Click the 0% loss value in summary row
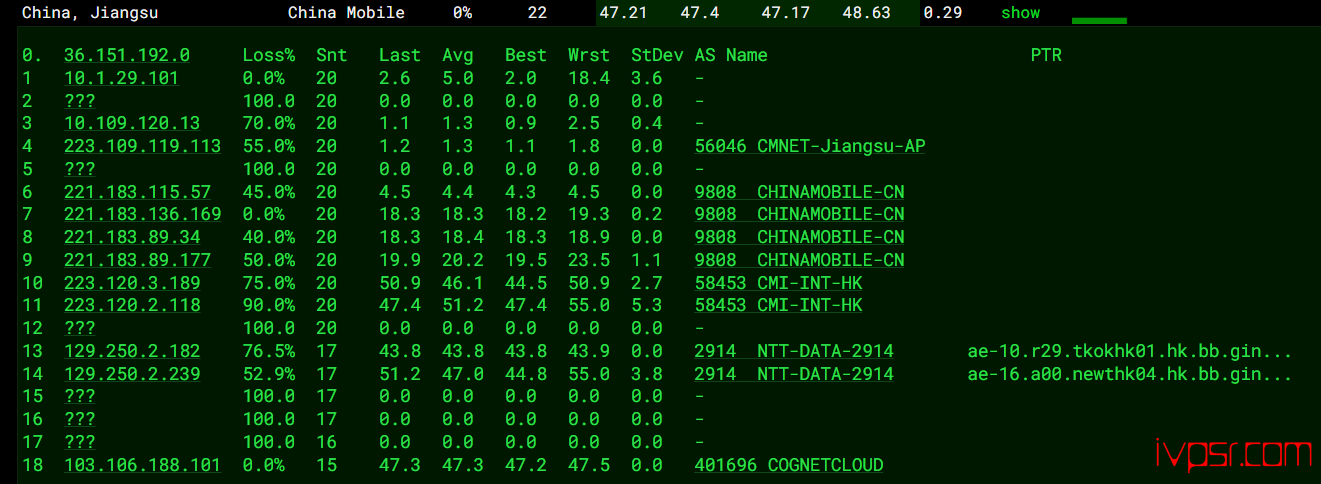 click(462, 13)
